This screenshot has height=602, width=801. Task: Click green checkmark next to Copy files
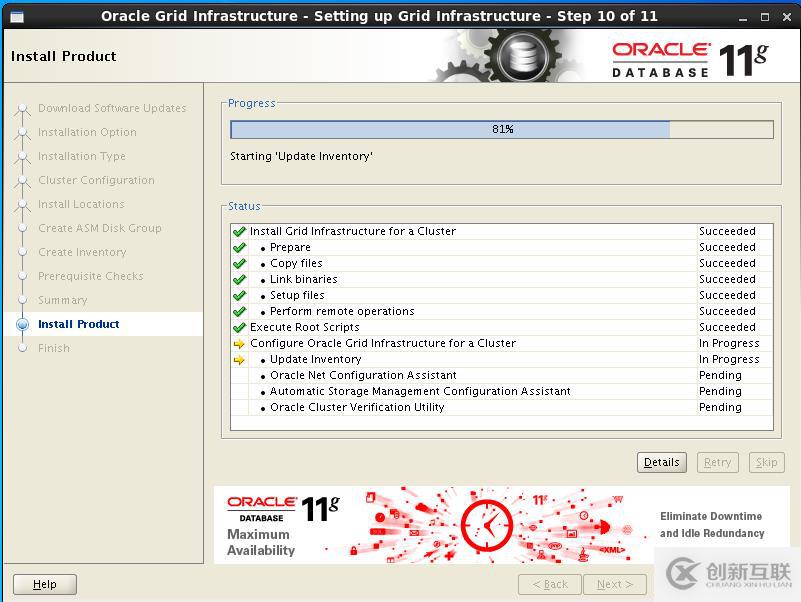pos(239,264)
